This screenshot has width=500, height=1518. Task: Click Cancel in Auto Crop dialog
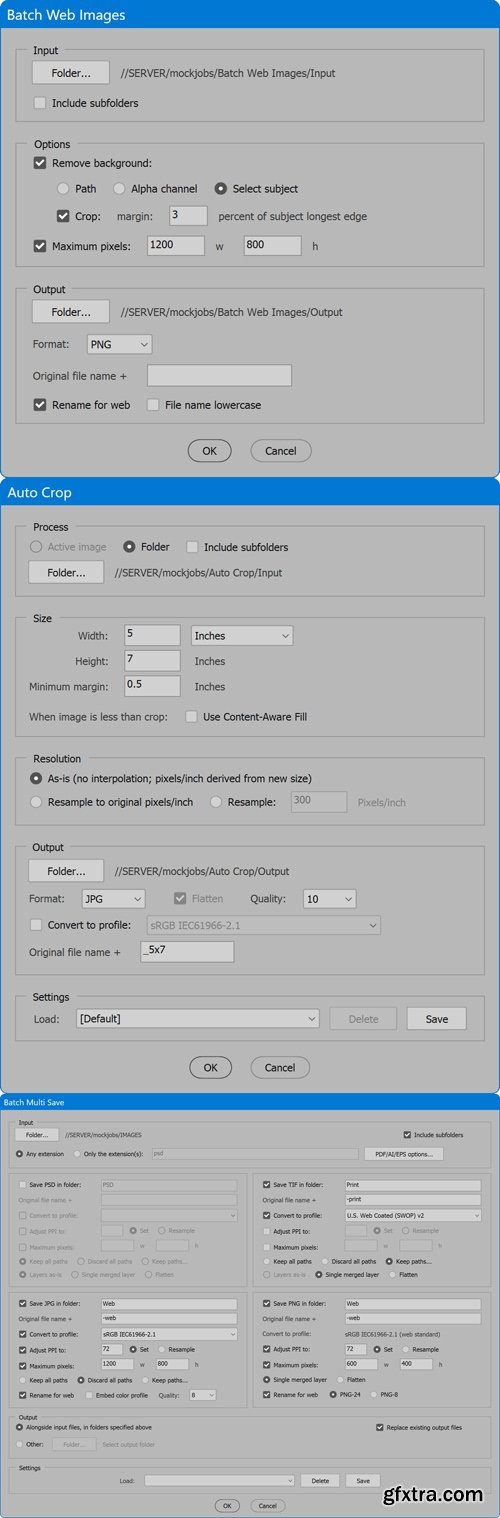(x=280, y=1067)
